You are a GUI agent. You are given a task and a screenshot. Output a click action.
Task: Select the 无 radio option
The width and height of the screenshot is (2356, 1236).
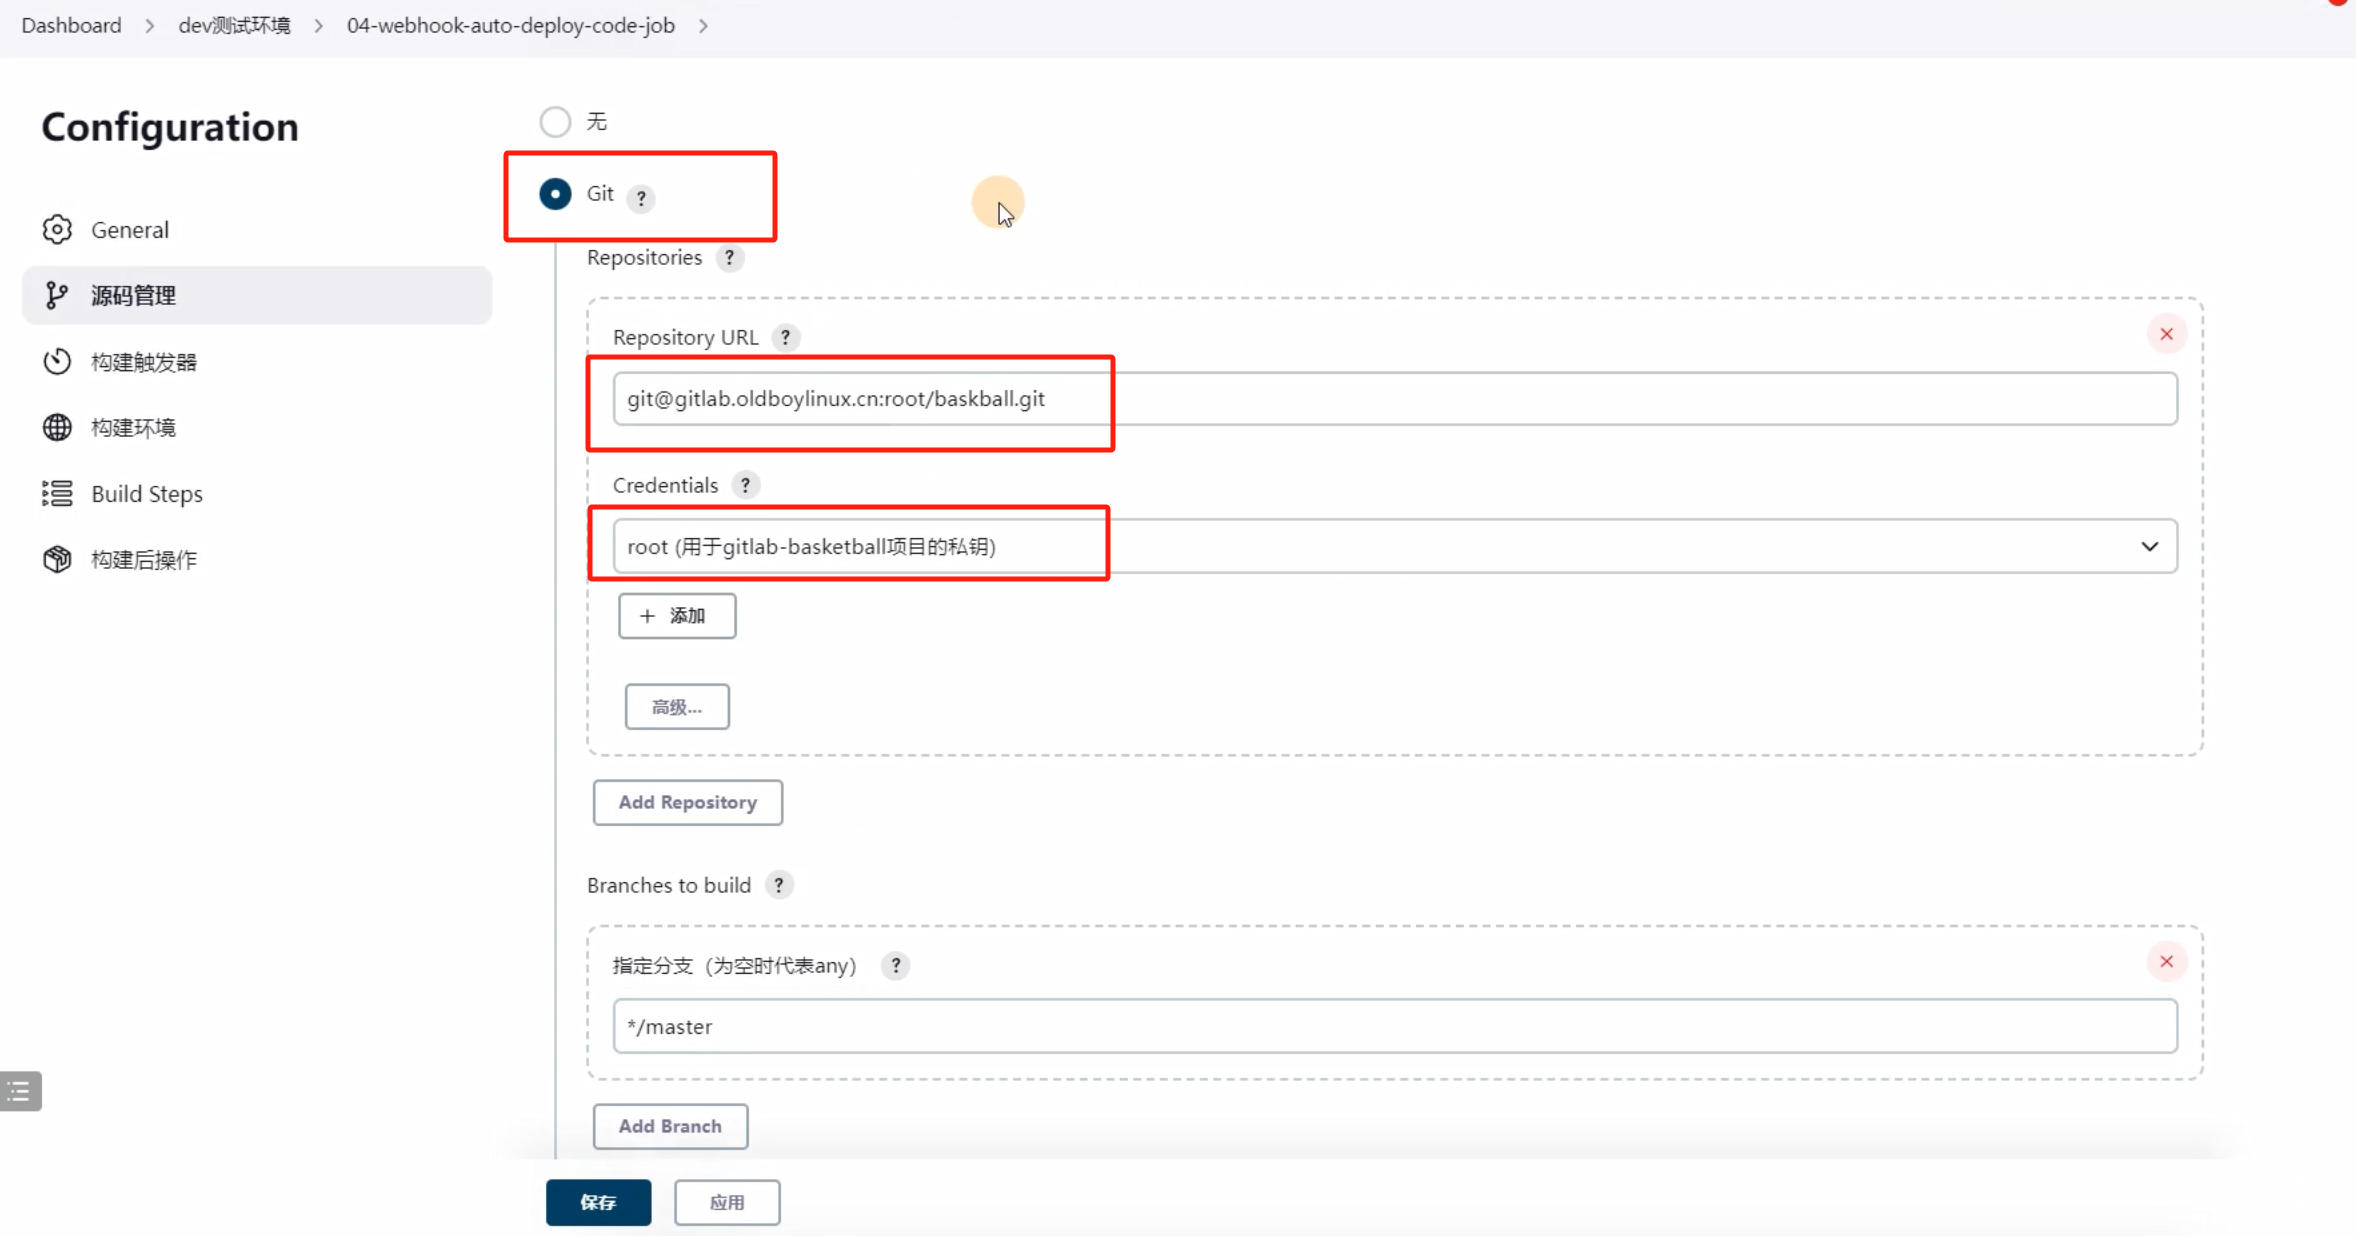tap(555, 121)
